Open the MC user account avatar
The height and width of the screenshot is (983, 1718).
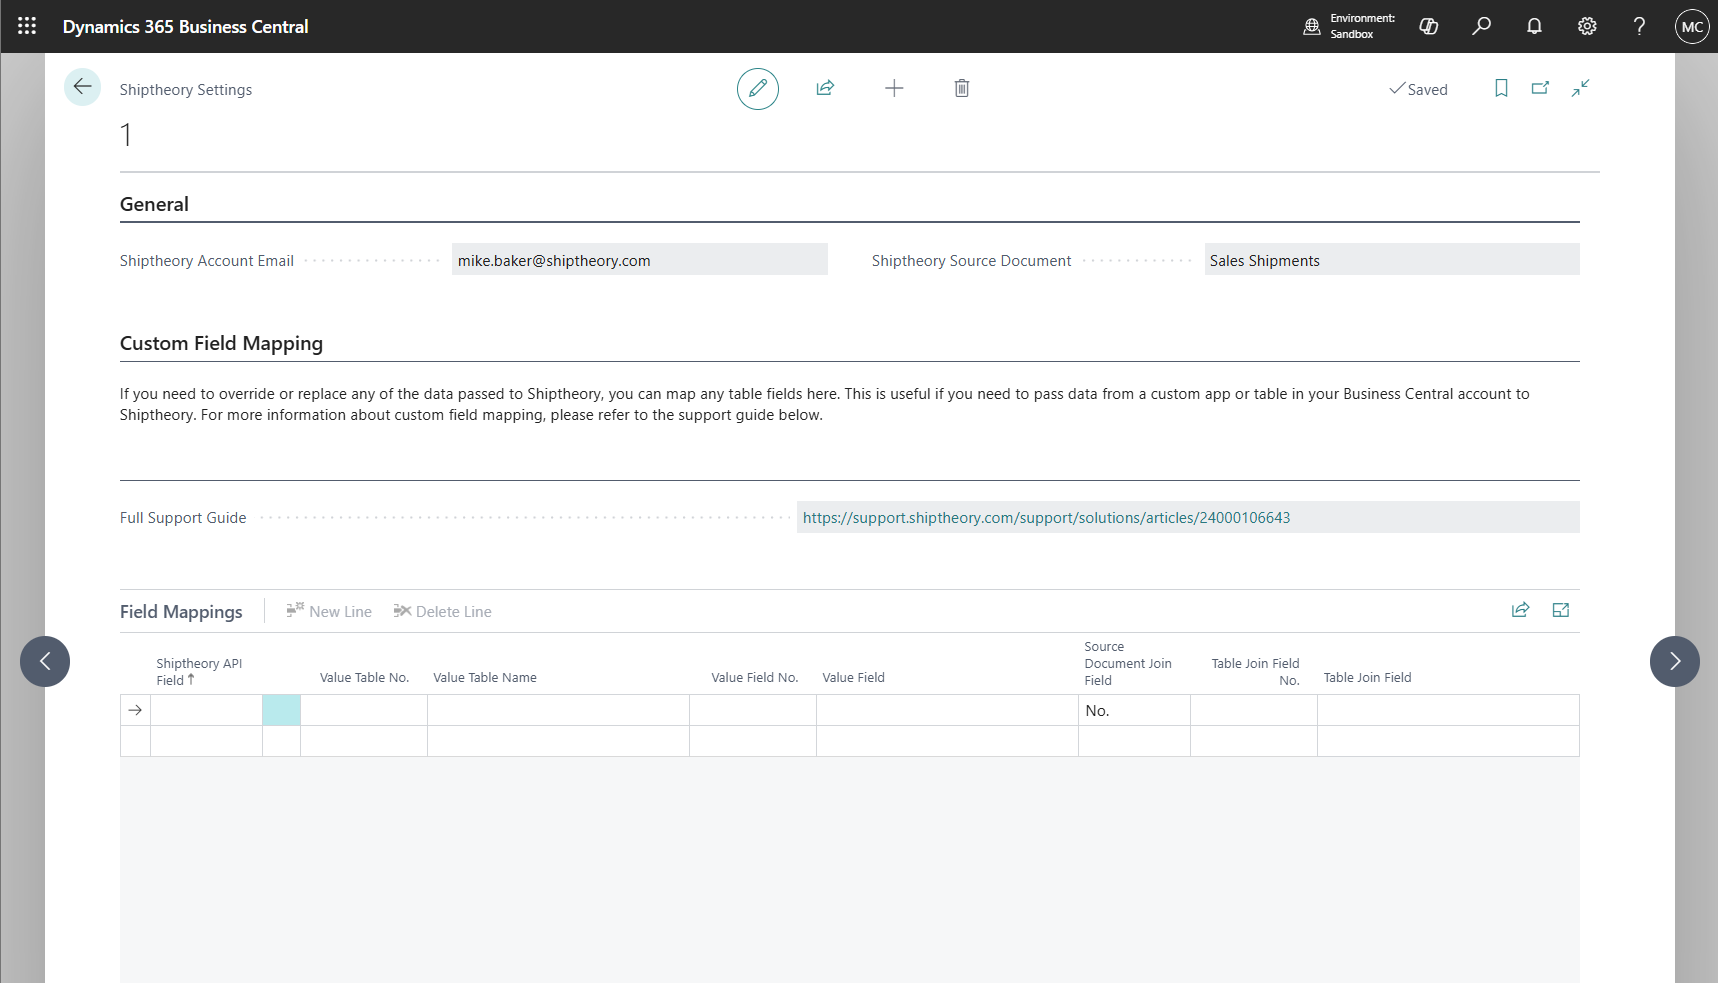click(x=1692, y=26)
